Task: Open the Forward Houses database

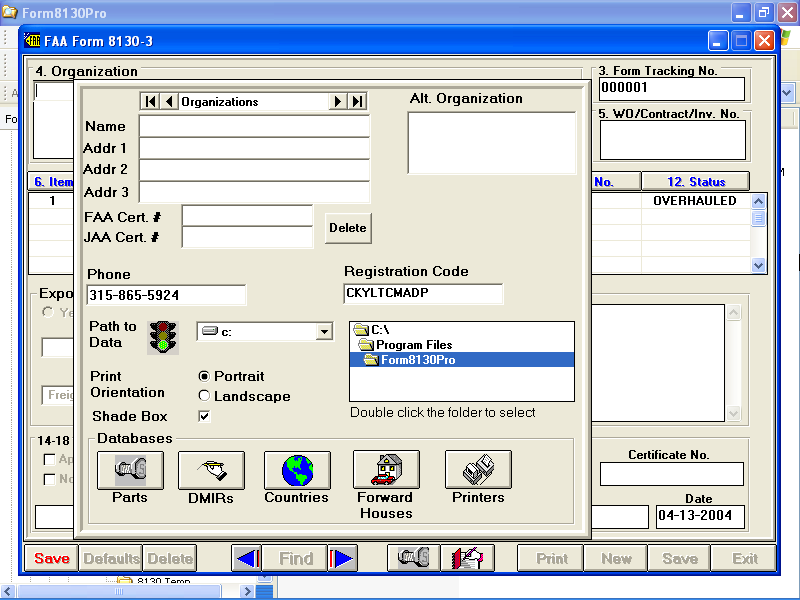Action: tap(386, 470)
